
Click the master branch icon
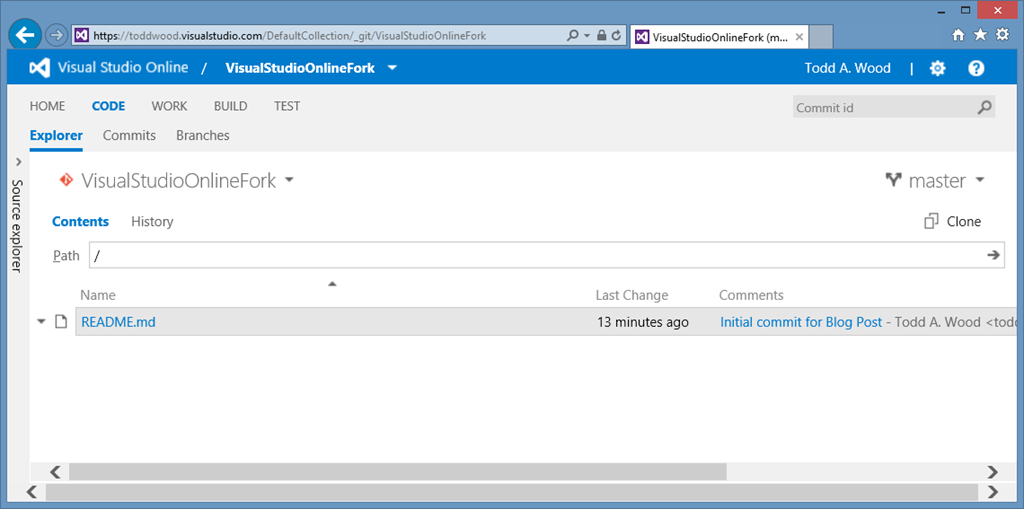(x=893, y=180)
